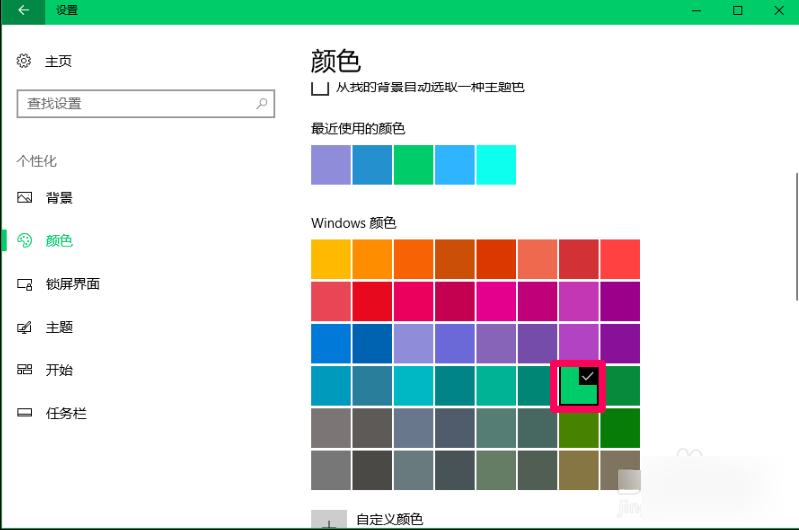This screenshot has height=530, width=799.
Task: Toggle 从我的背景自动选取一种主题色 checkbox
Action: (319, 88)
